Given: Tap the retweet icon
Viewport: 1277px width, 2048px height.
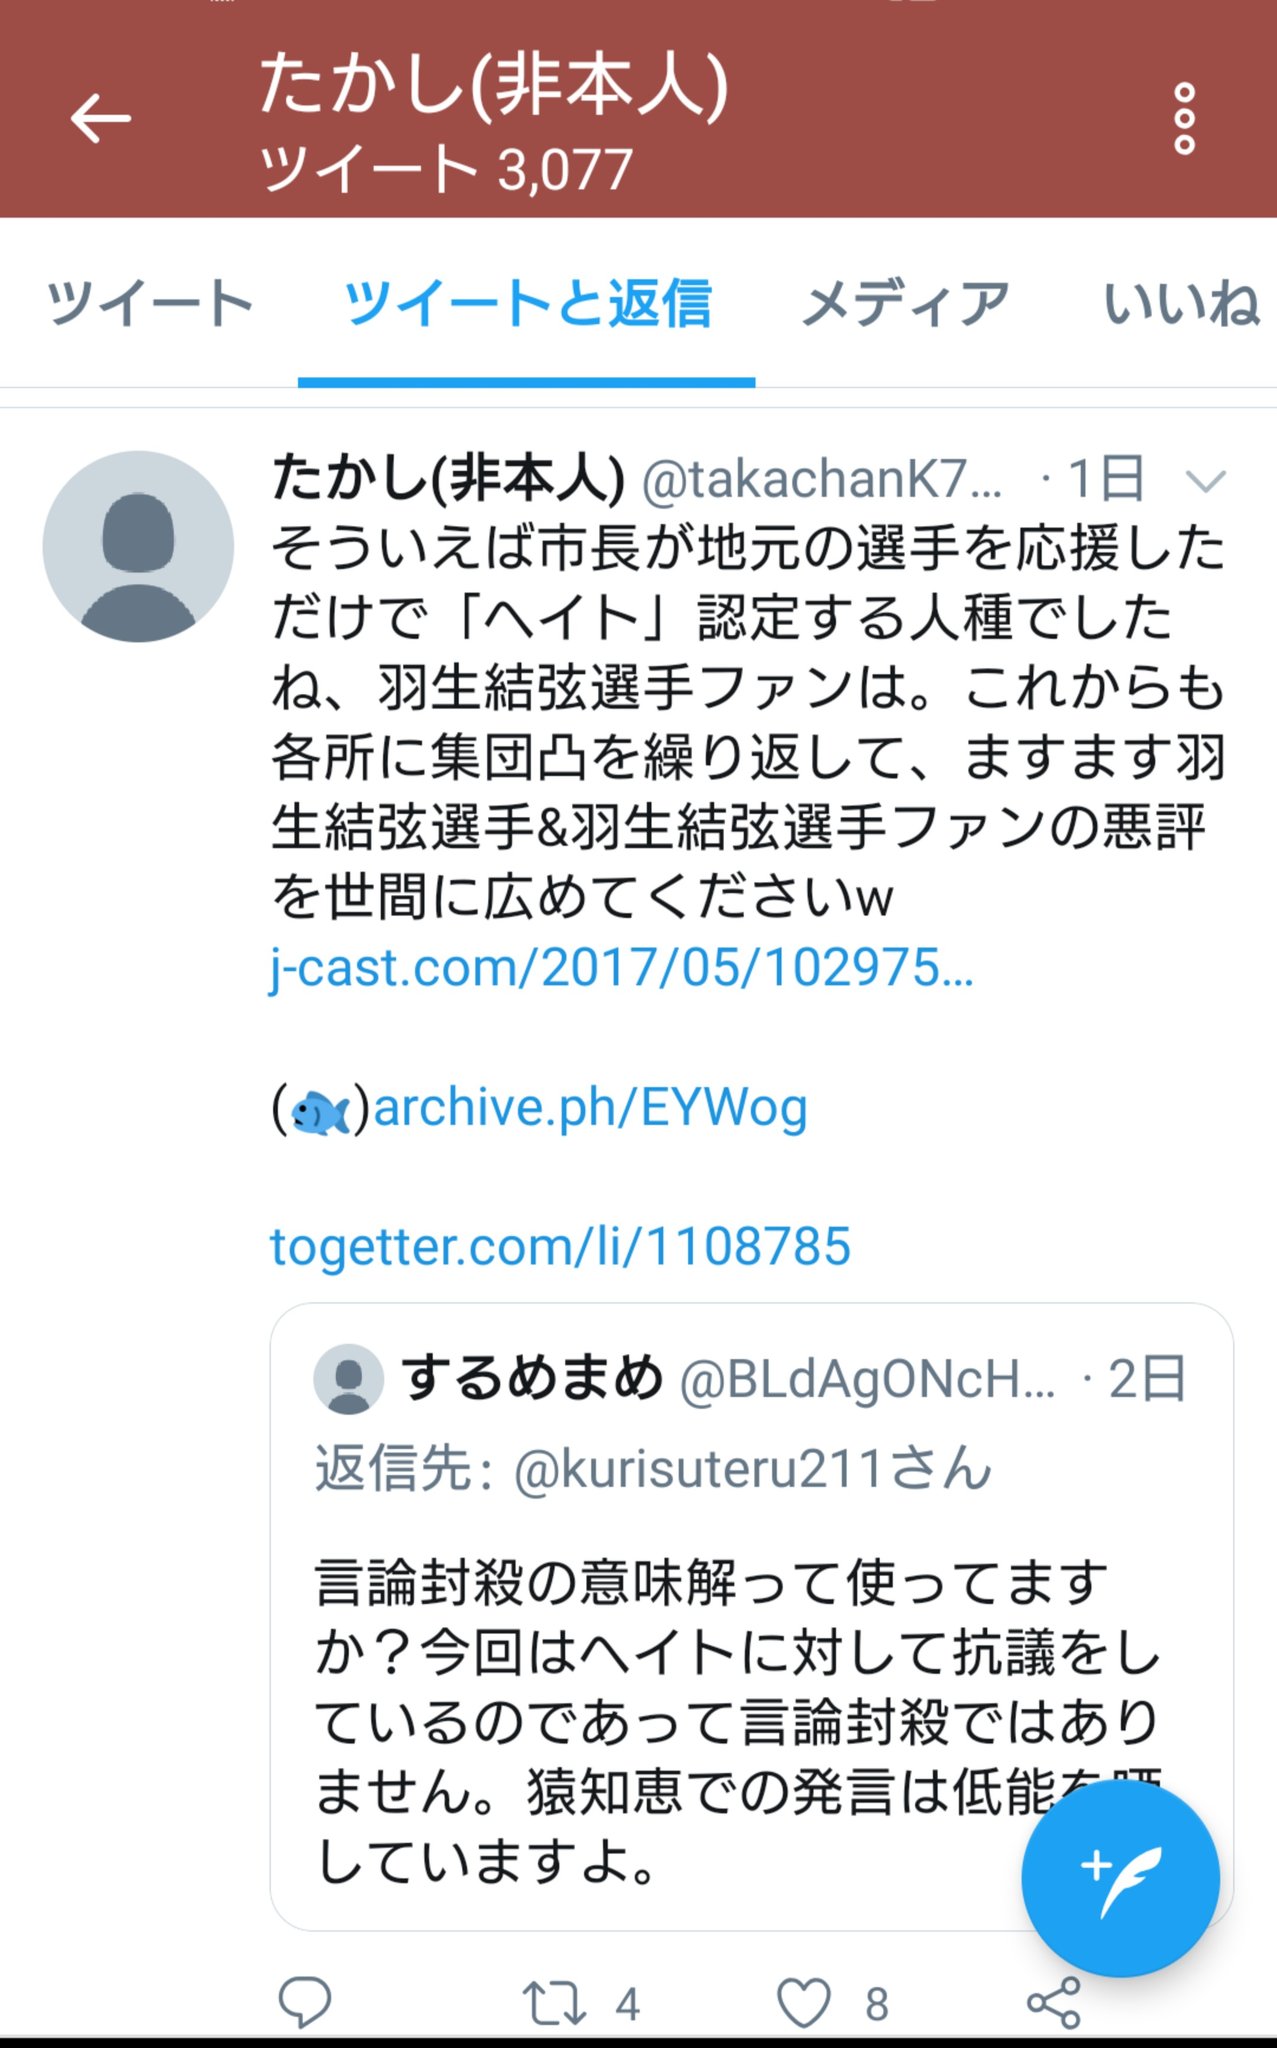Looking at the screenshot, I should click(x=553, y=2003).
